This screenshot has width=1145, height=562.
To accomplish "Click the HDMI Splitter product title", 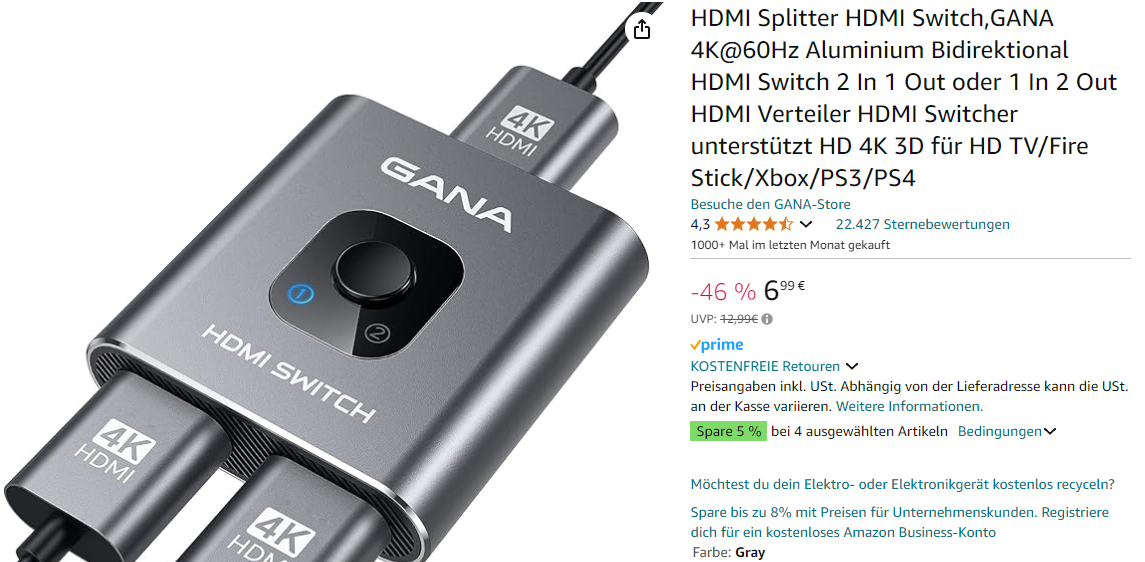I will click(904, 98).
